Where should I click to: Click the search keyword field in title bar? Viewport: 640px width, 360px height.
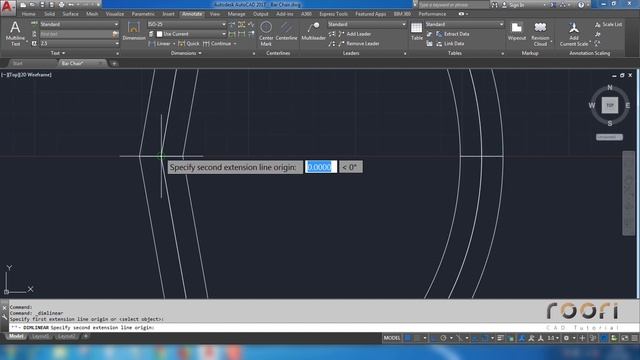pyautogui.click(x=453, y=5)
